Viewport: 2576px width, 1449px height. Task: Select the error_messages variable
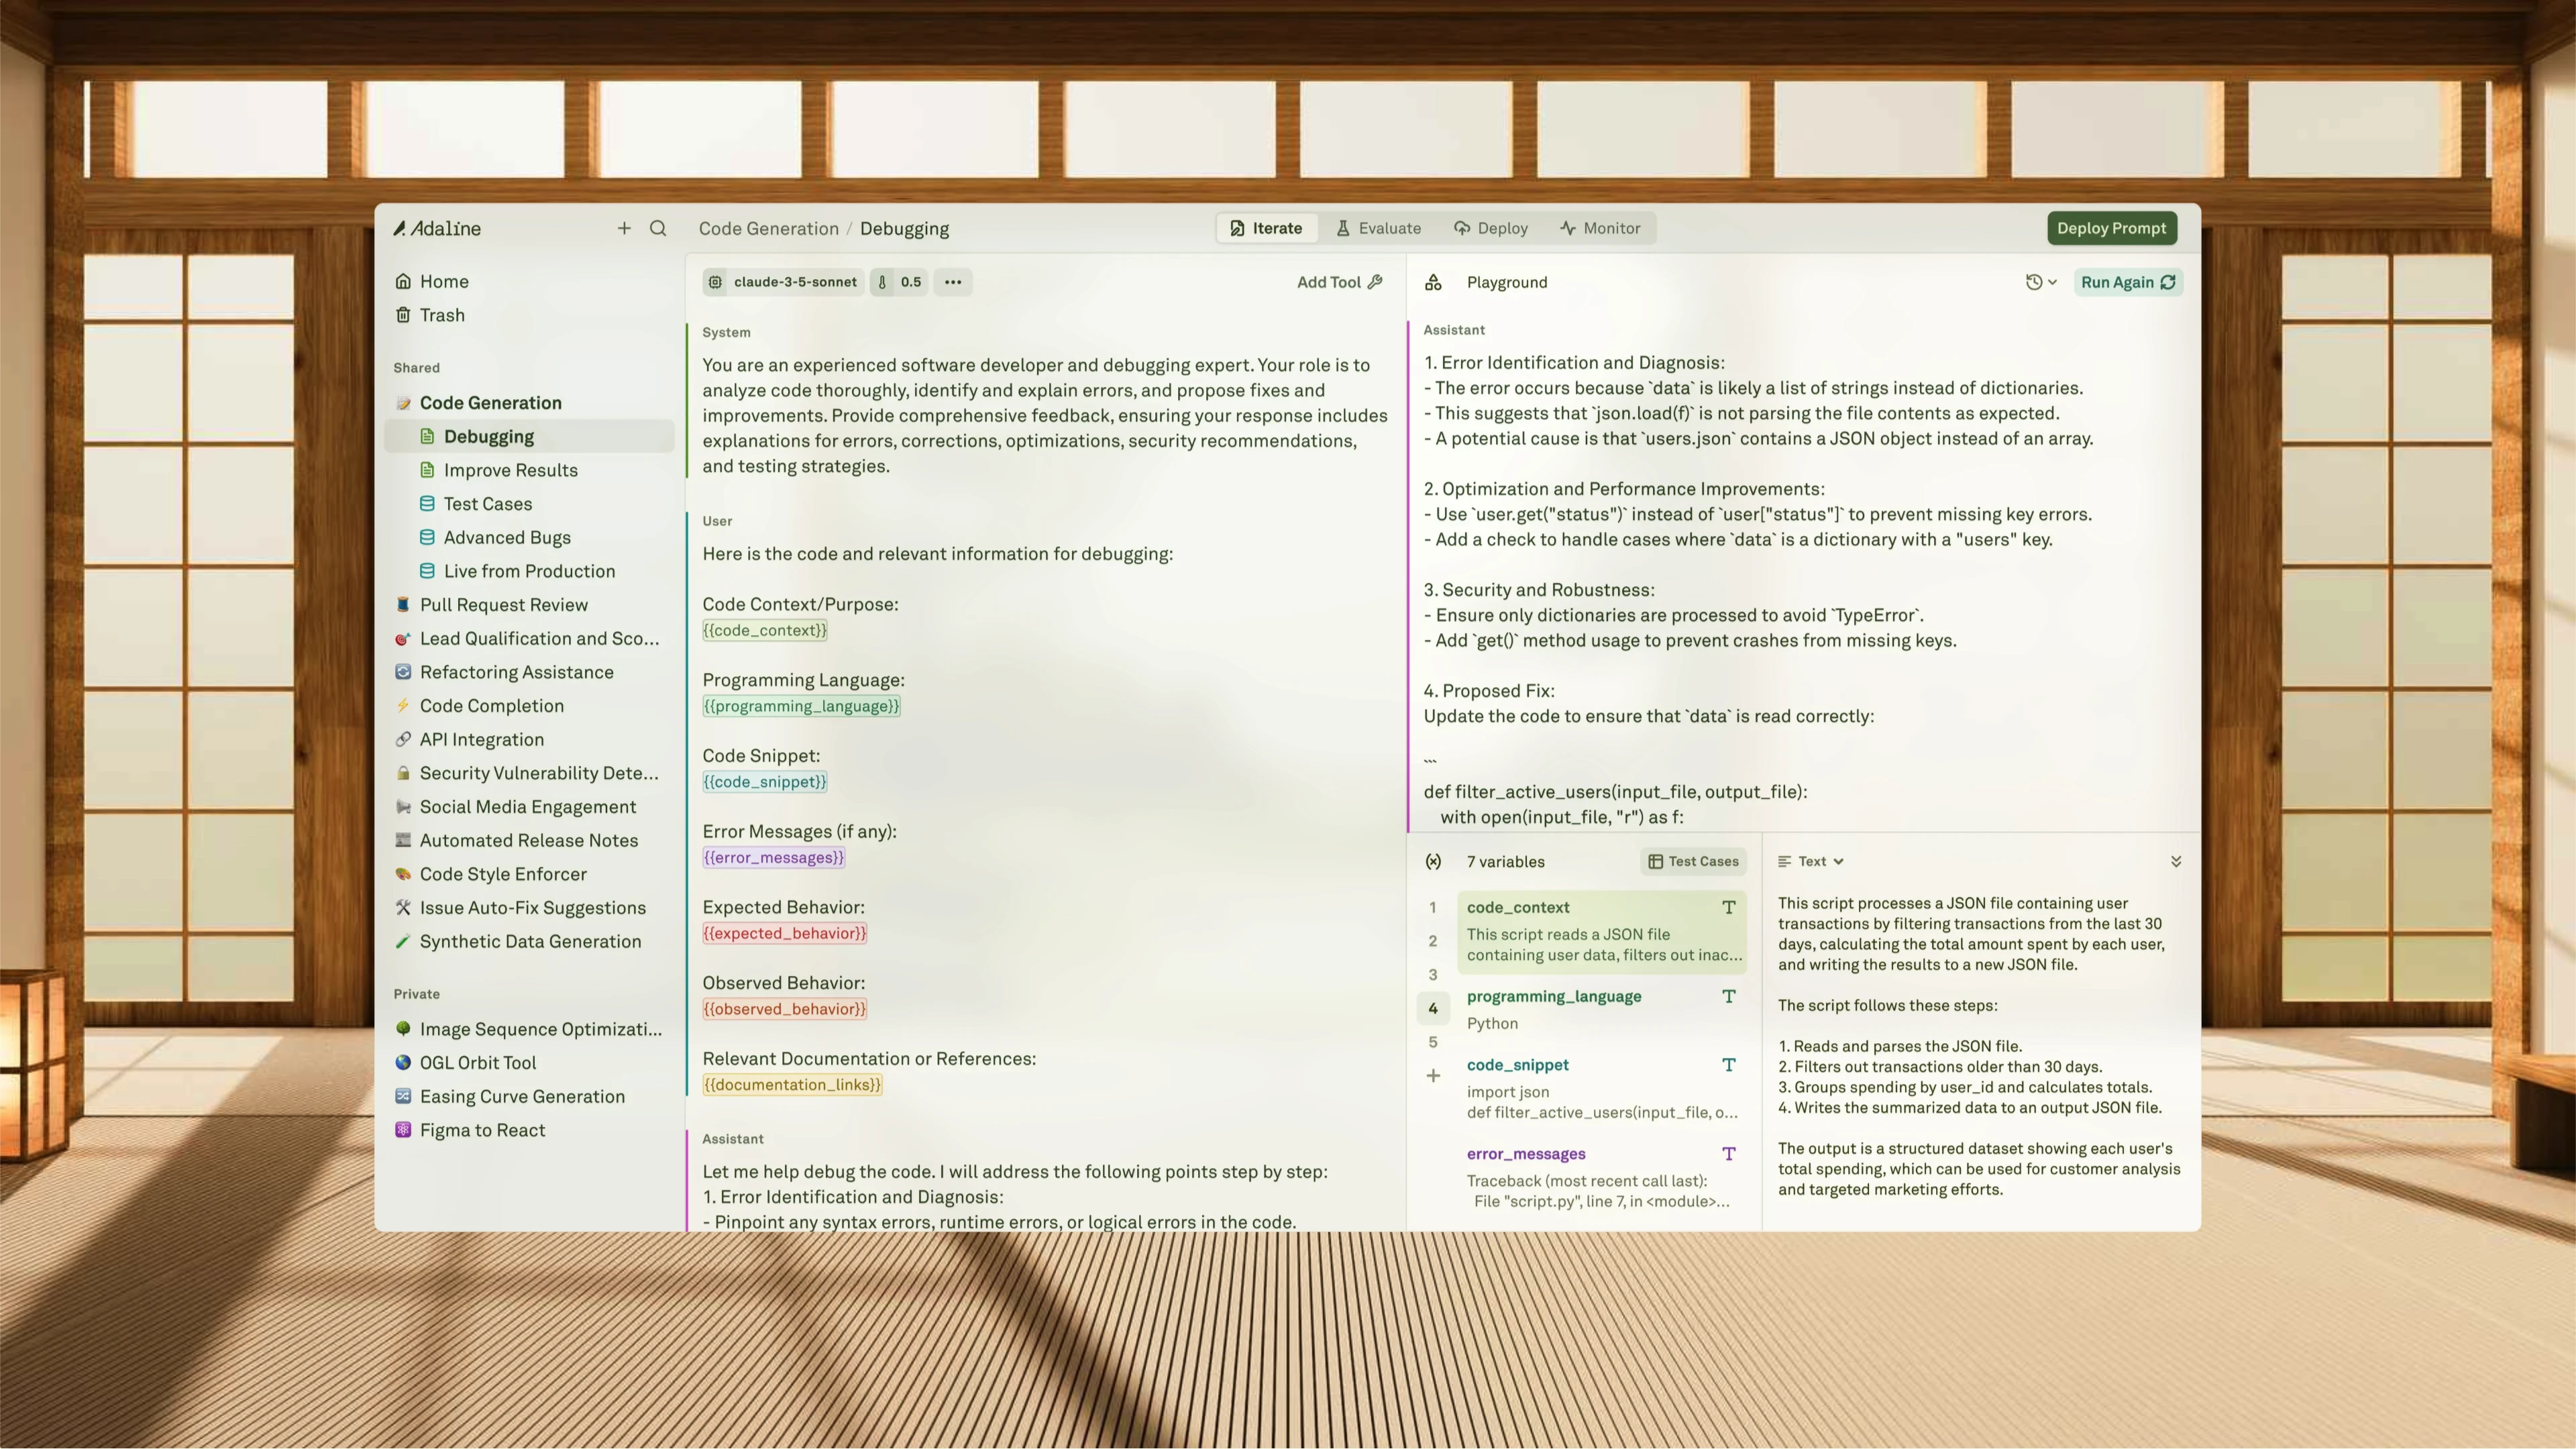click(1602, 1177)
